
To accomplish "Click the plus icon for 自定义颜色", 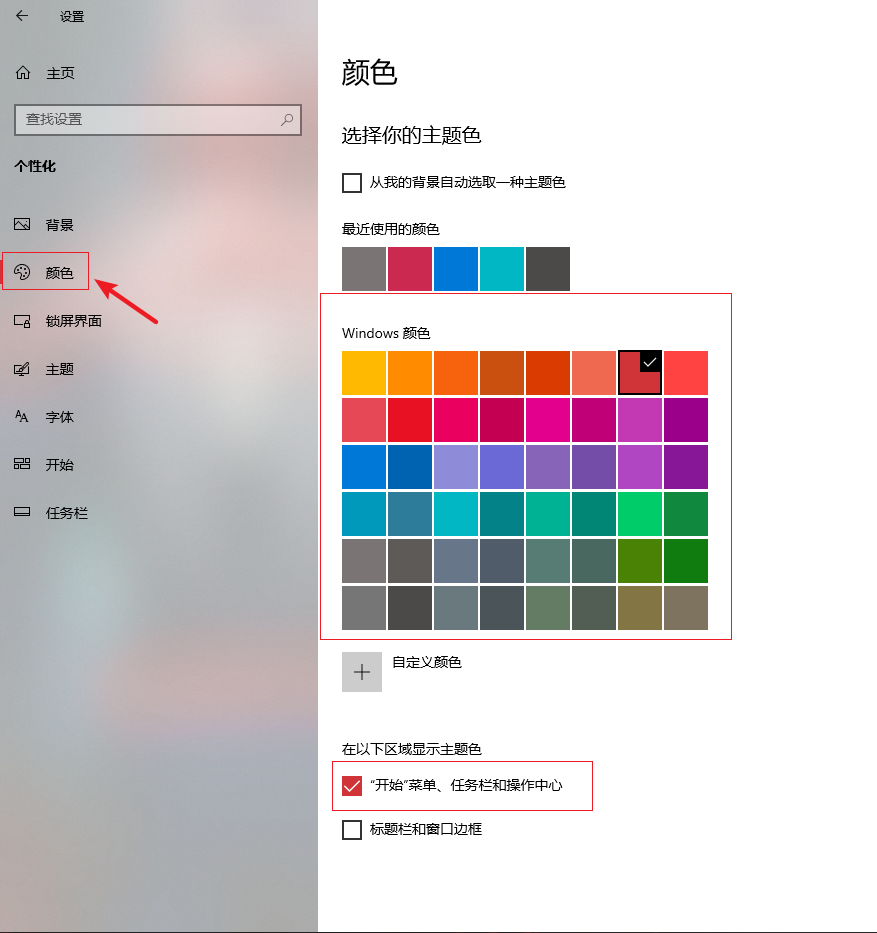I will pos(362,672).
